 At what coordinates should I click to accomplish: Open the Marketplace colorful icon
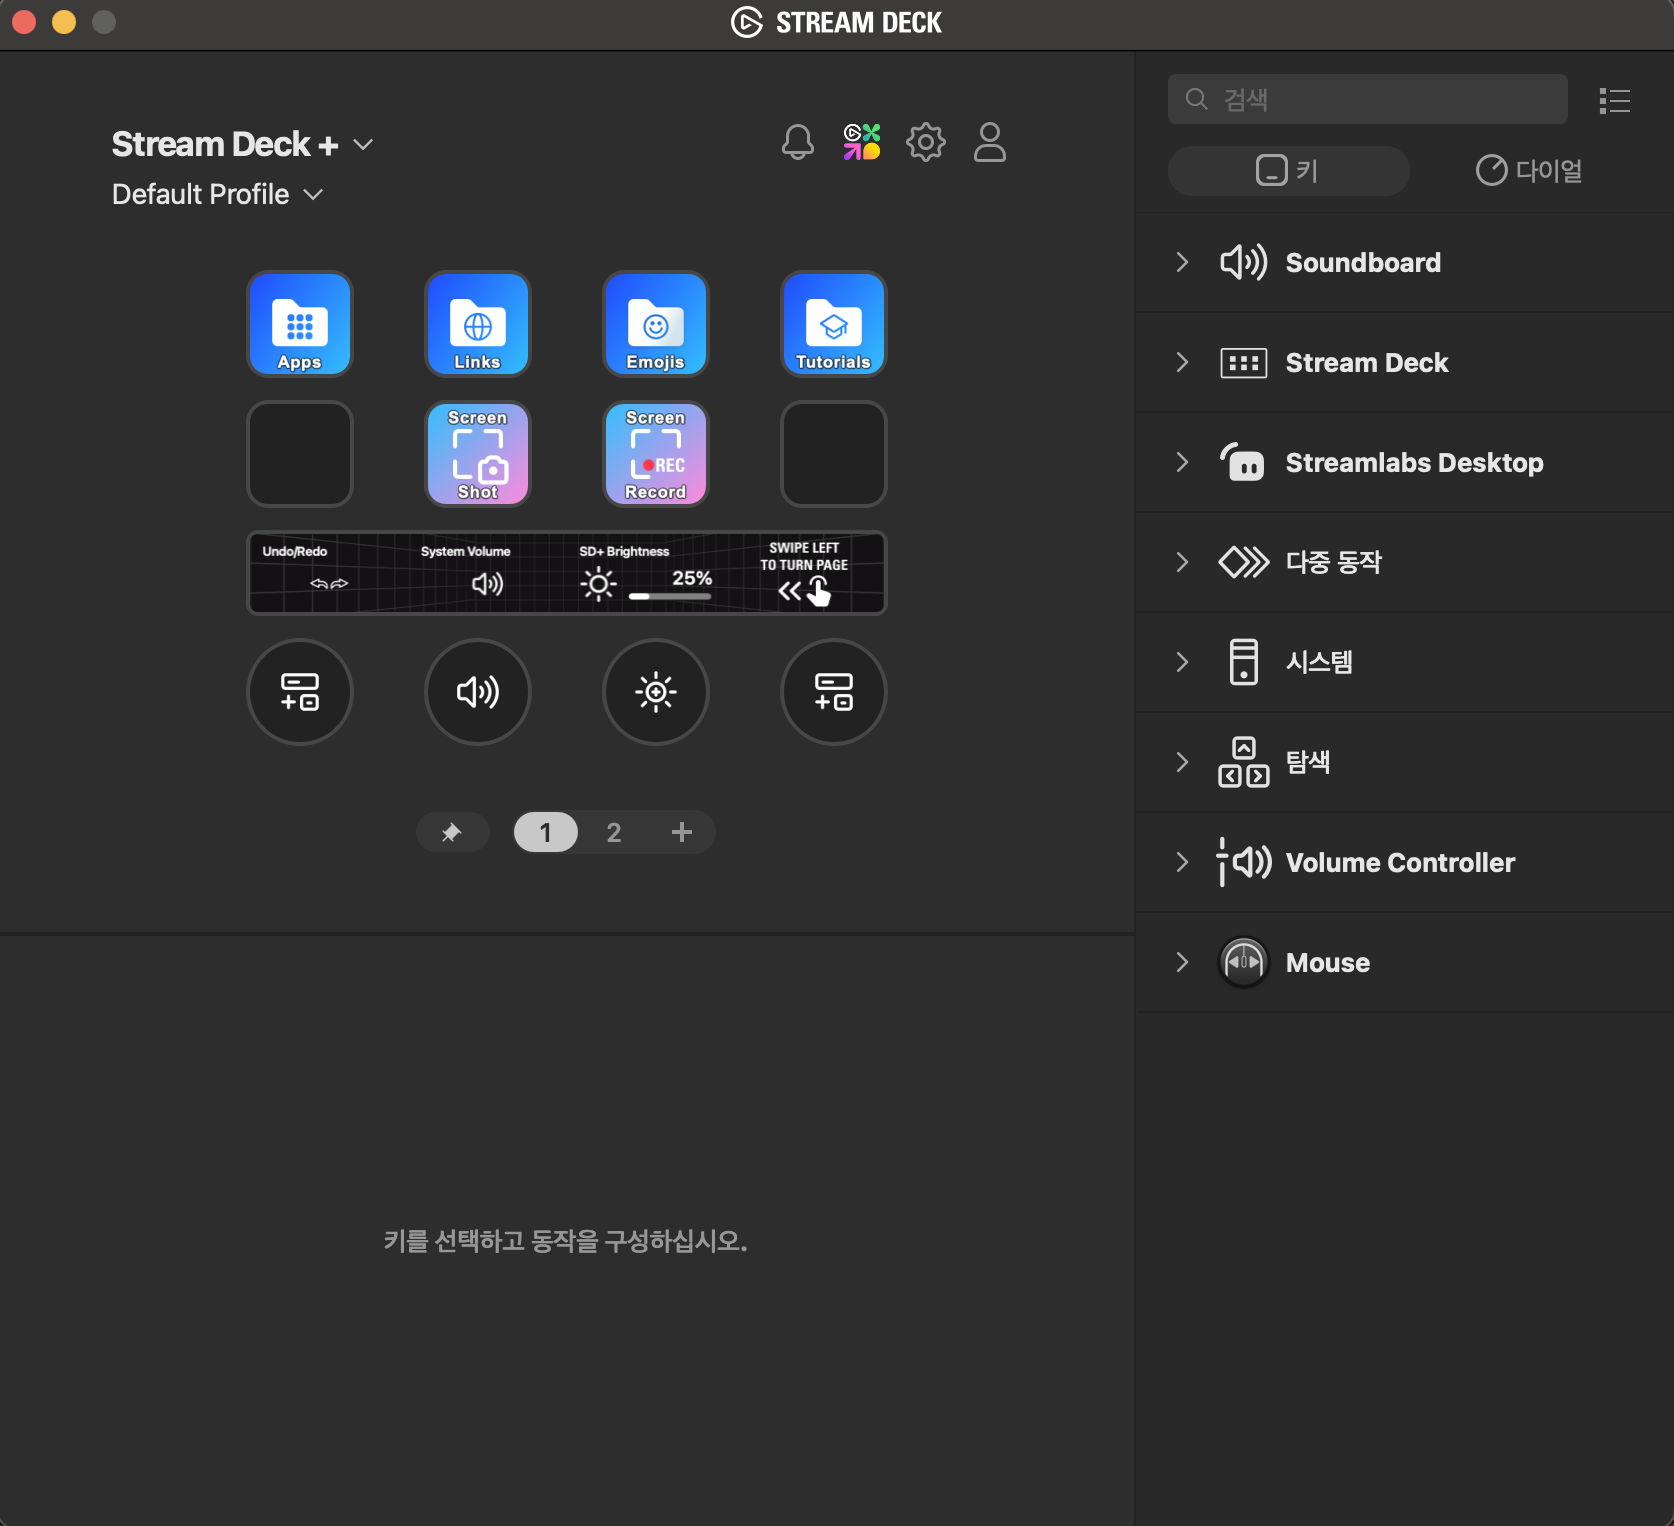click(862, 142)
